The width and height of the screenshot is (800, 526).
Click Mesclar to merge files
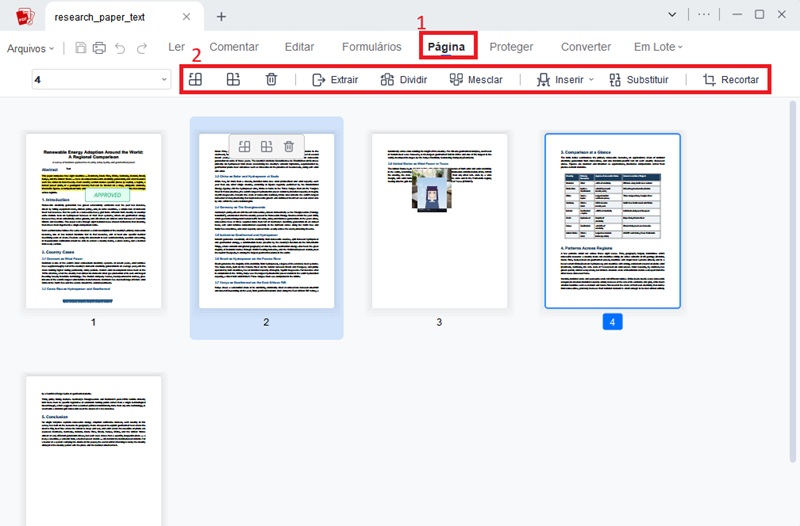476,80
